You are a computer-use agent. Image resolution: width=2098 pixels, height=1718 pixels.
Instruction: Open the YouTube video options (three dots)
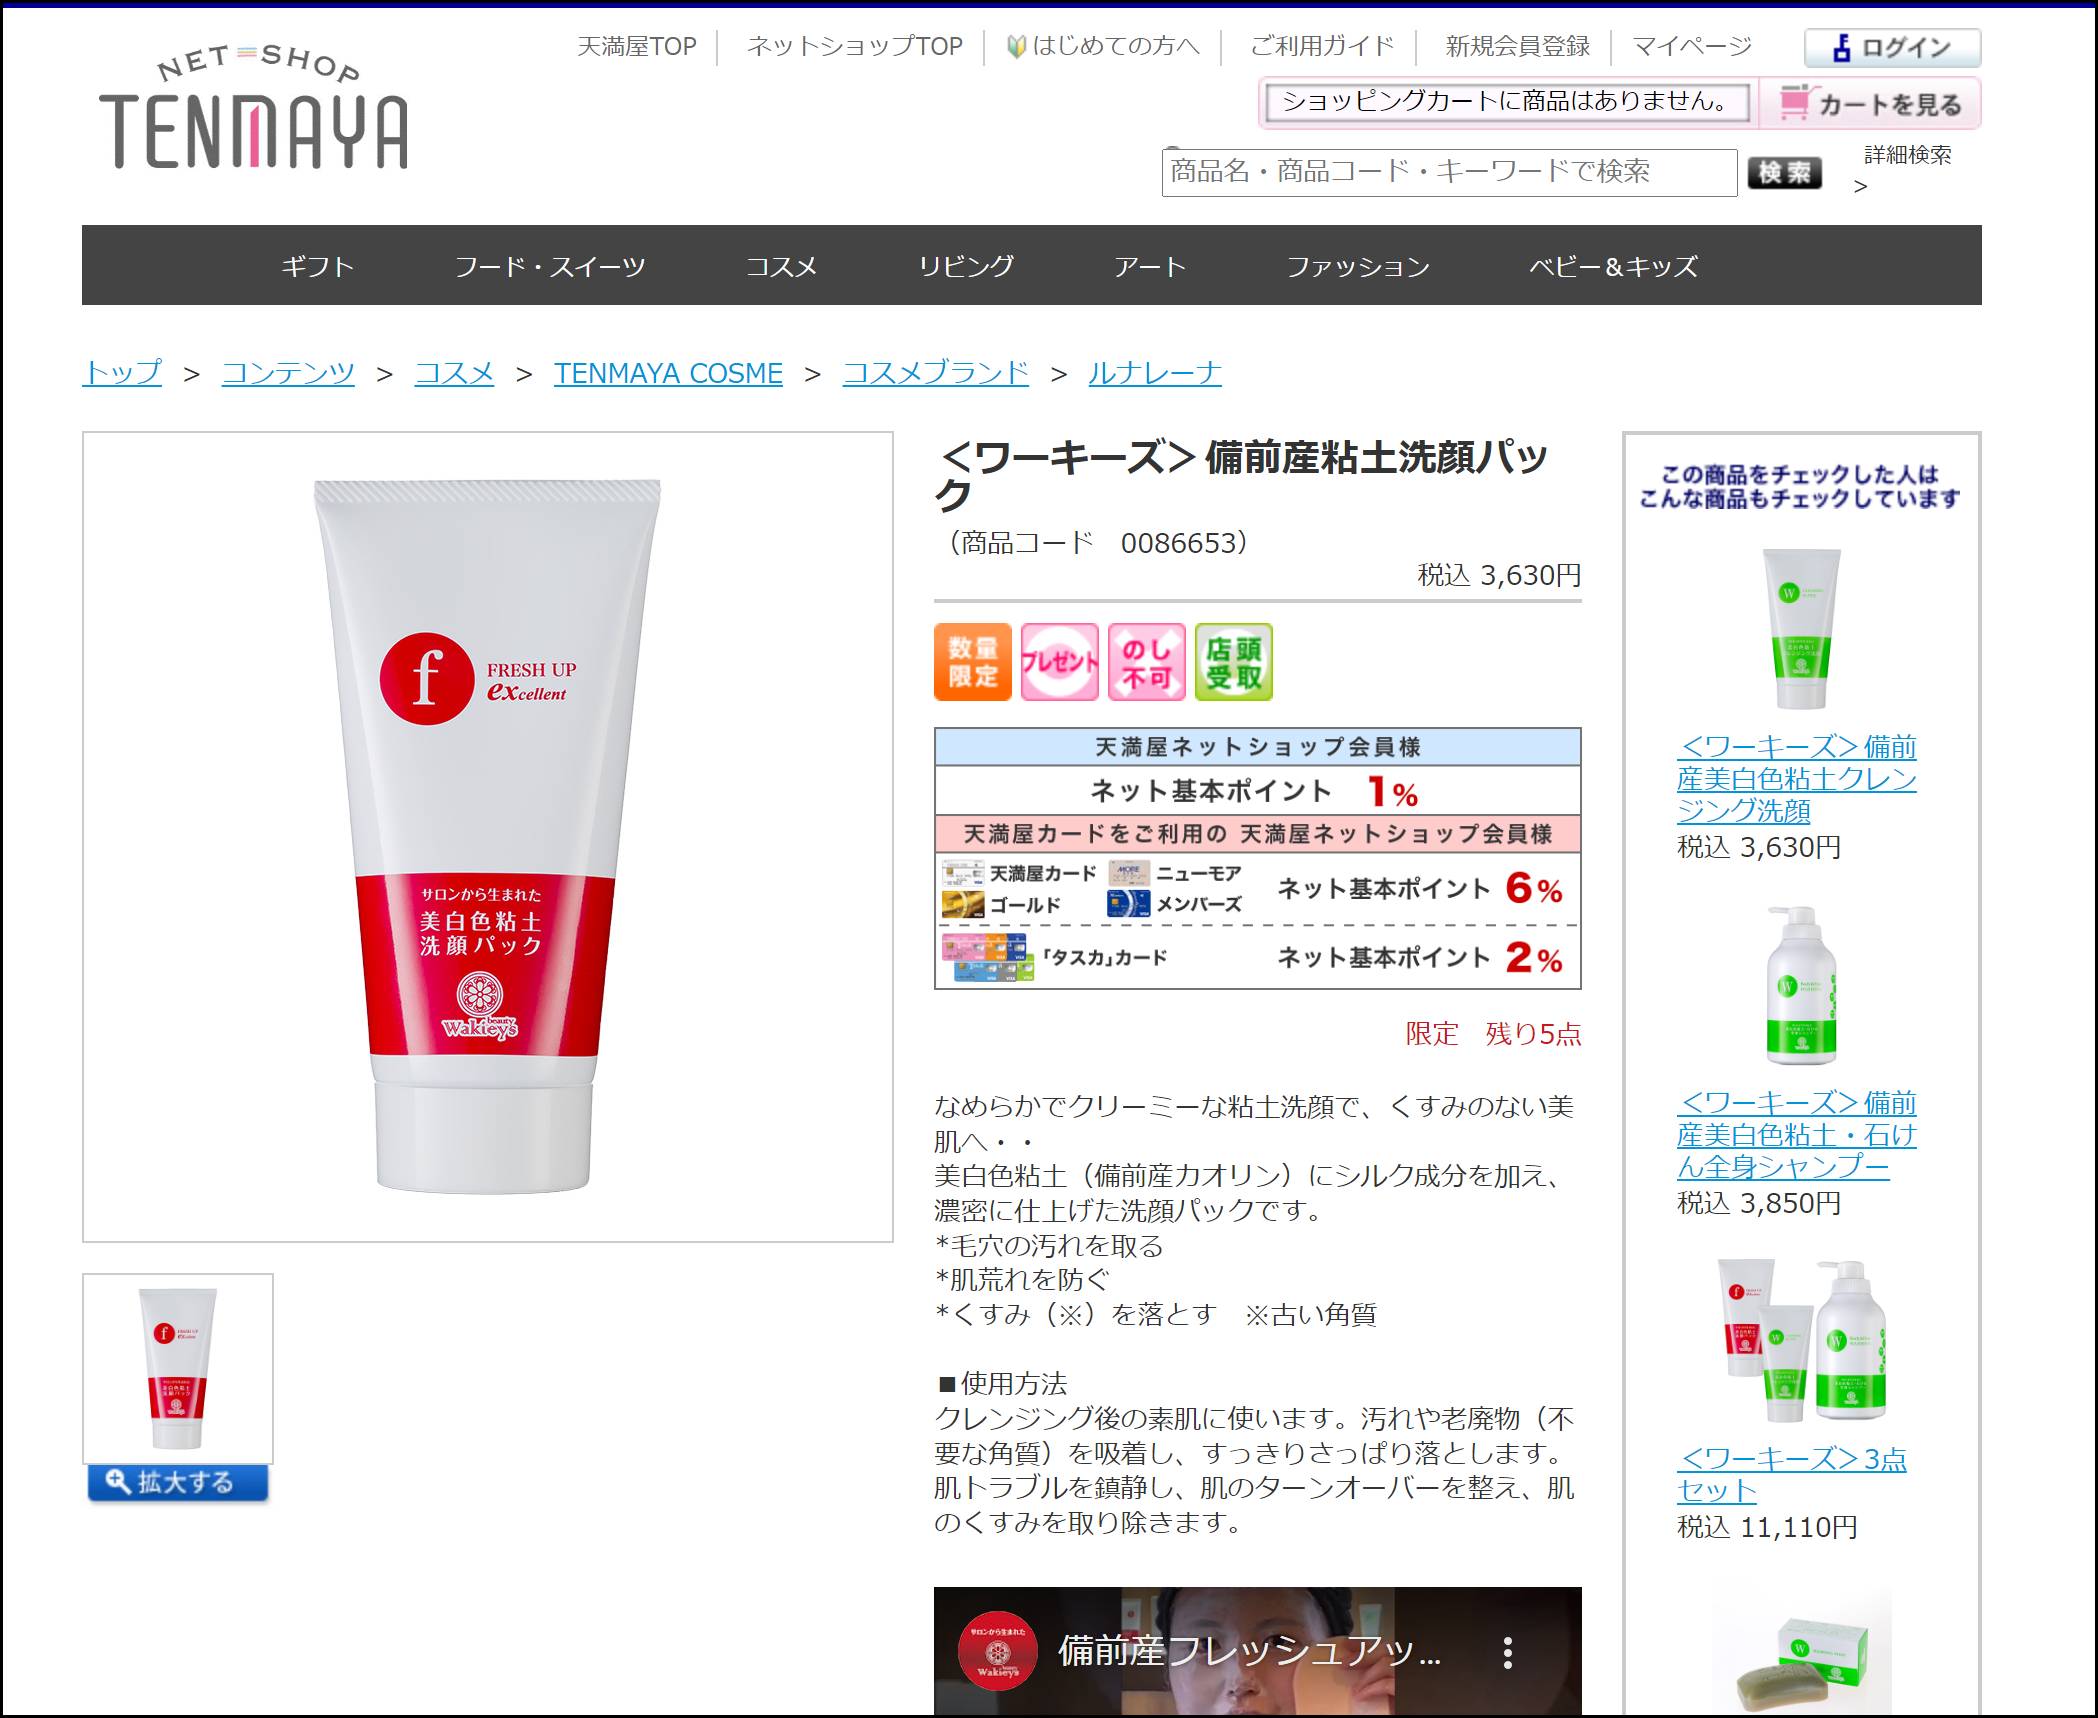(x=1507, y=1652)
